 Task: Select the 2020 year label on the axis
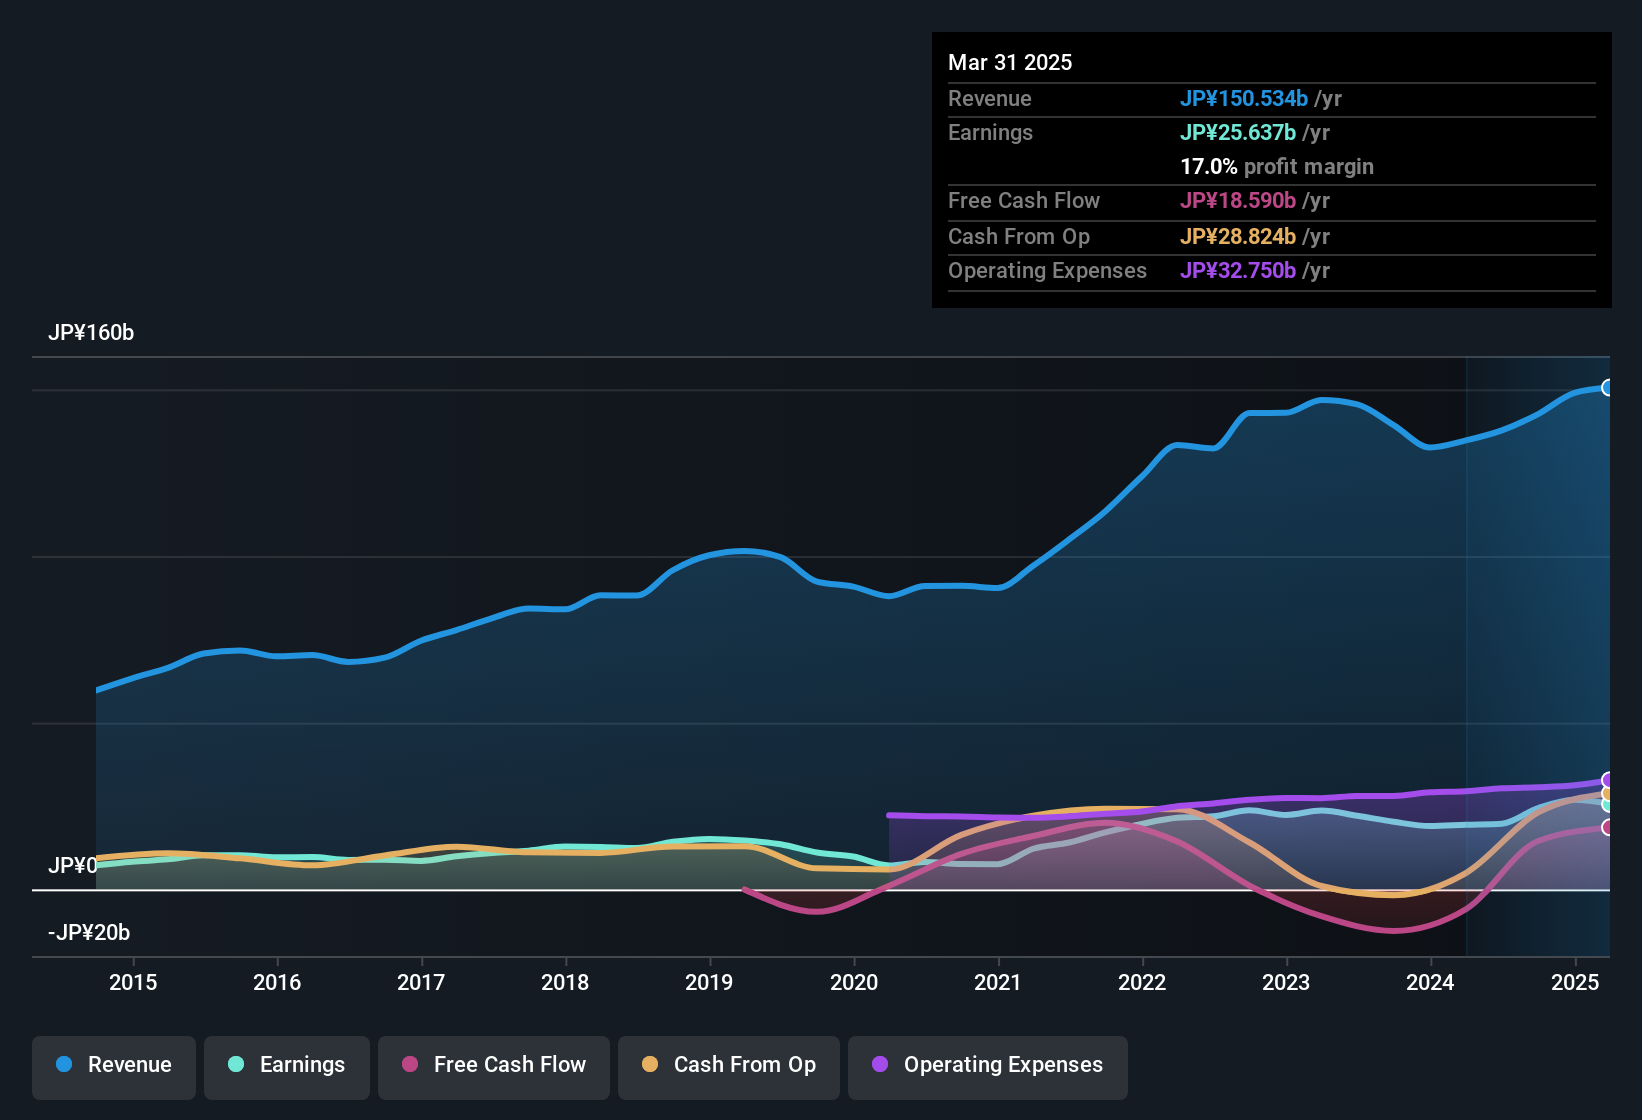[855, 983]
